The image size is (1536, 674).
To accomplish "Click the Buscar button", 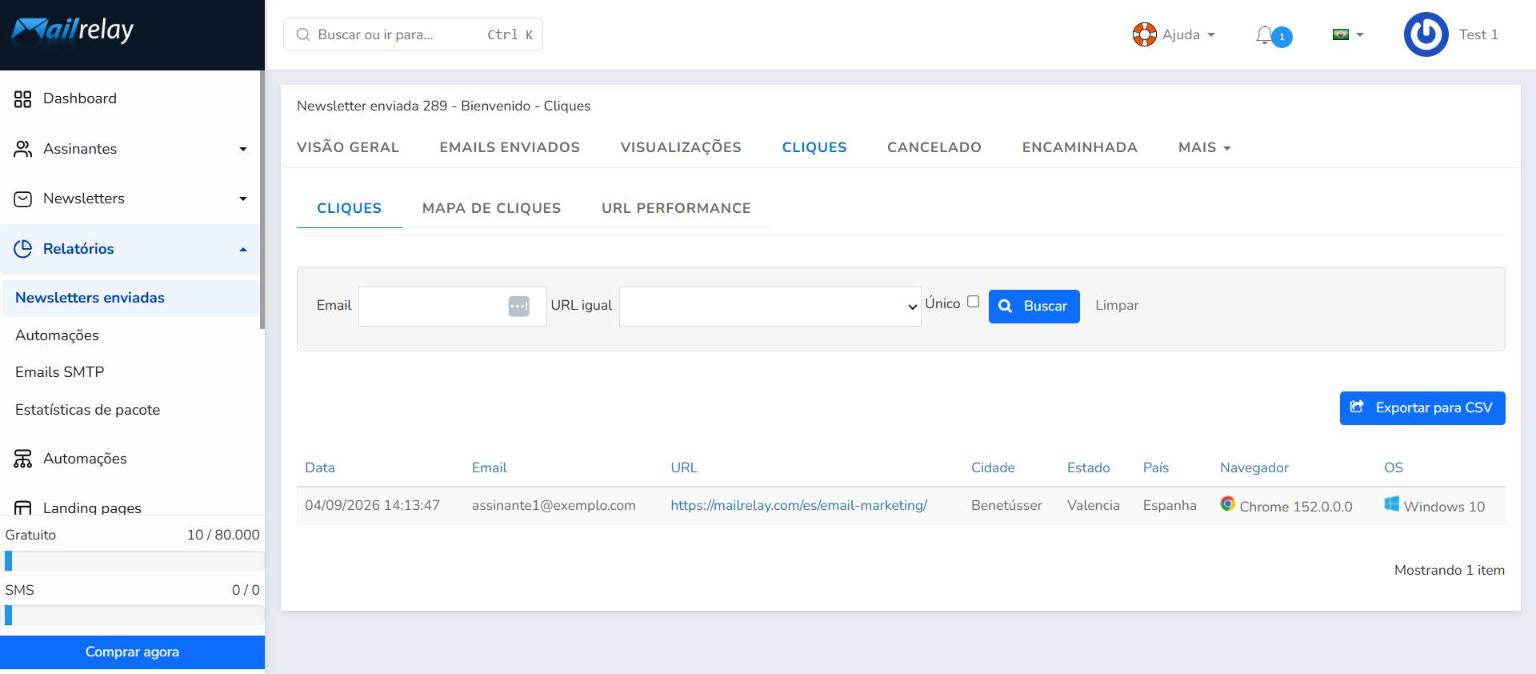I will [1034, 306].
